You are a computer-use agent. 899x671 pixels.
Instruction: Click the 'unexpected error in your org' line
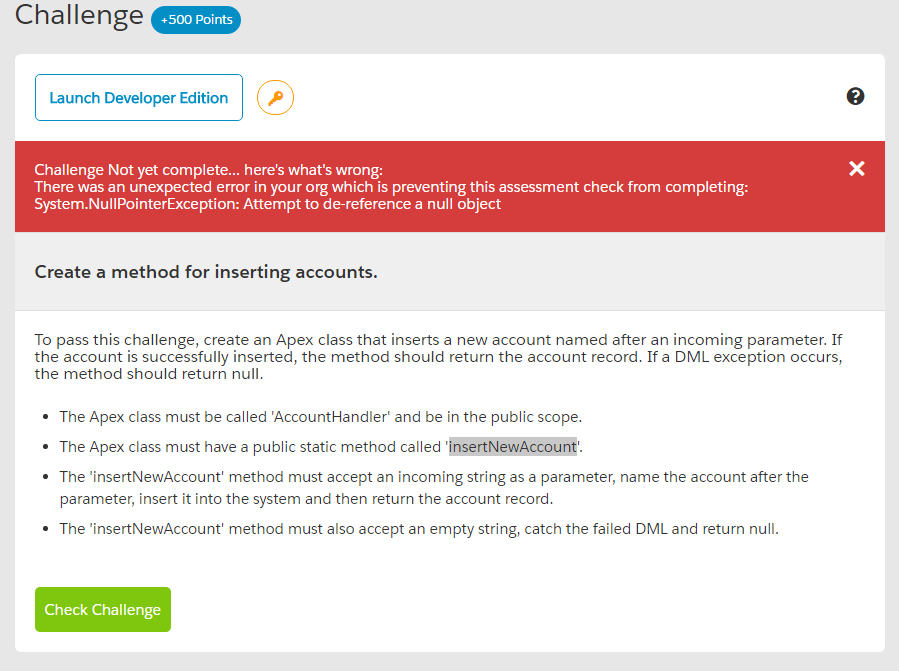click(x=391, y=187)
